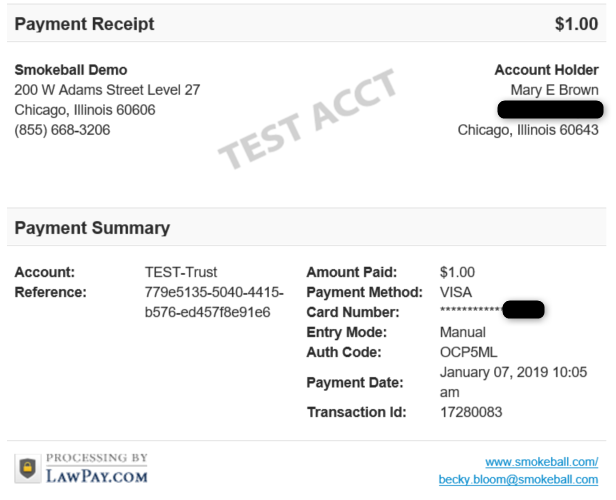Image resolution: width=616 pixels, height=500 pixels.
Task: Select the Smokeball Demo firm name
Action: (71, 70)
